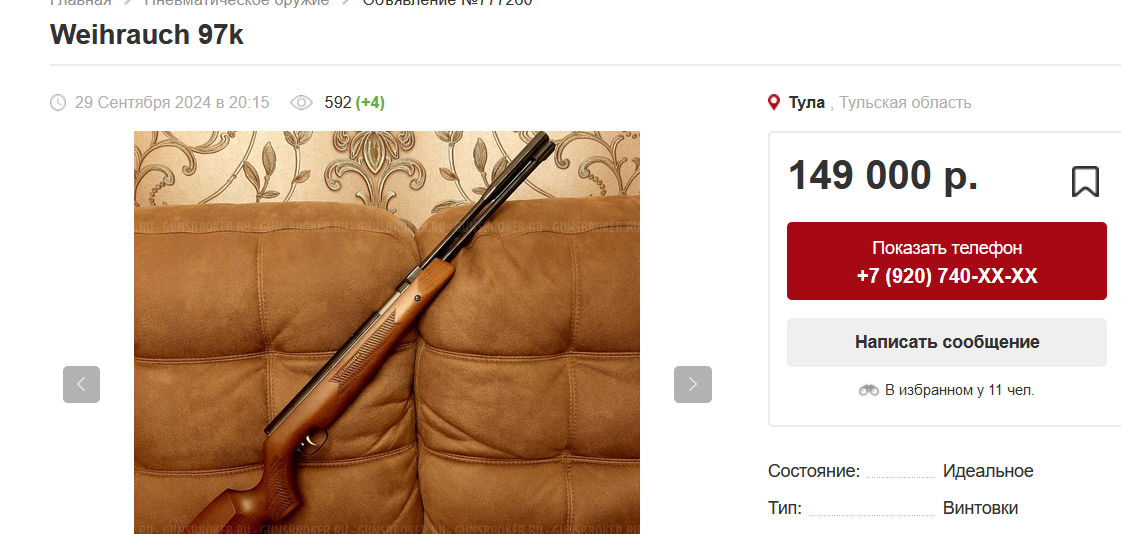This screenshot has width=1121, height=534.
Task: Save the listing with the bookmark icon
Action: [x=1085, y=182]
